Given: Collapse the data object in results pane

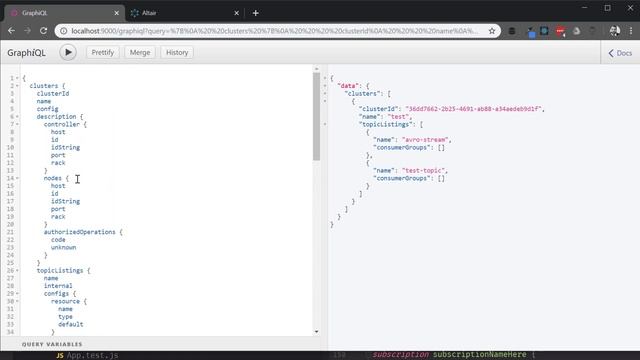Looking at the screenshot, I should (325, 86).
